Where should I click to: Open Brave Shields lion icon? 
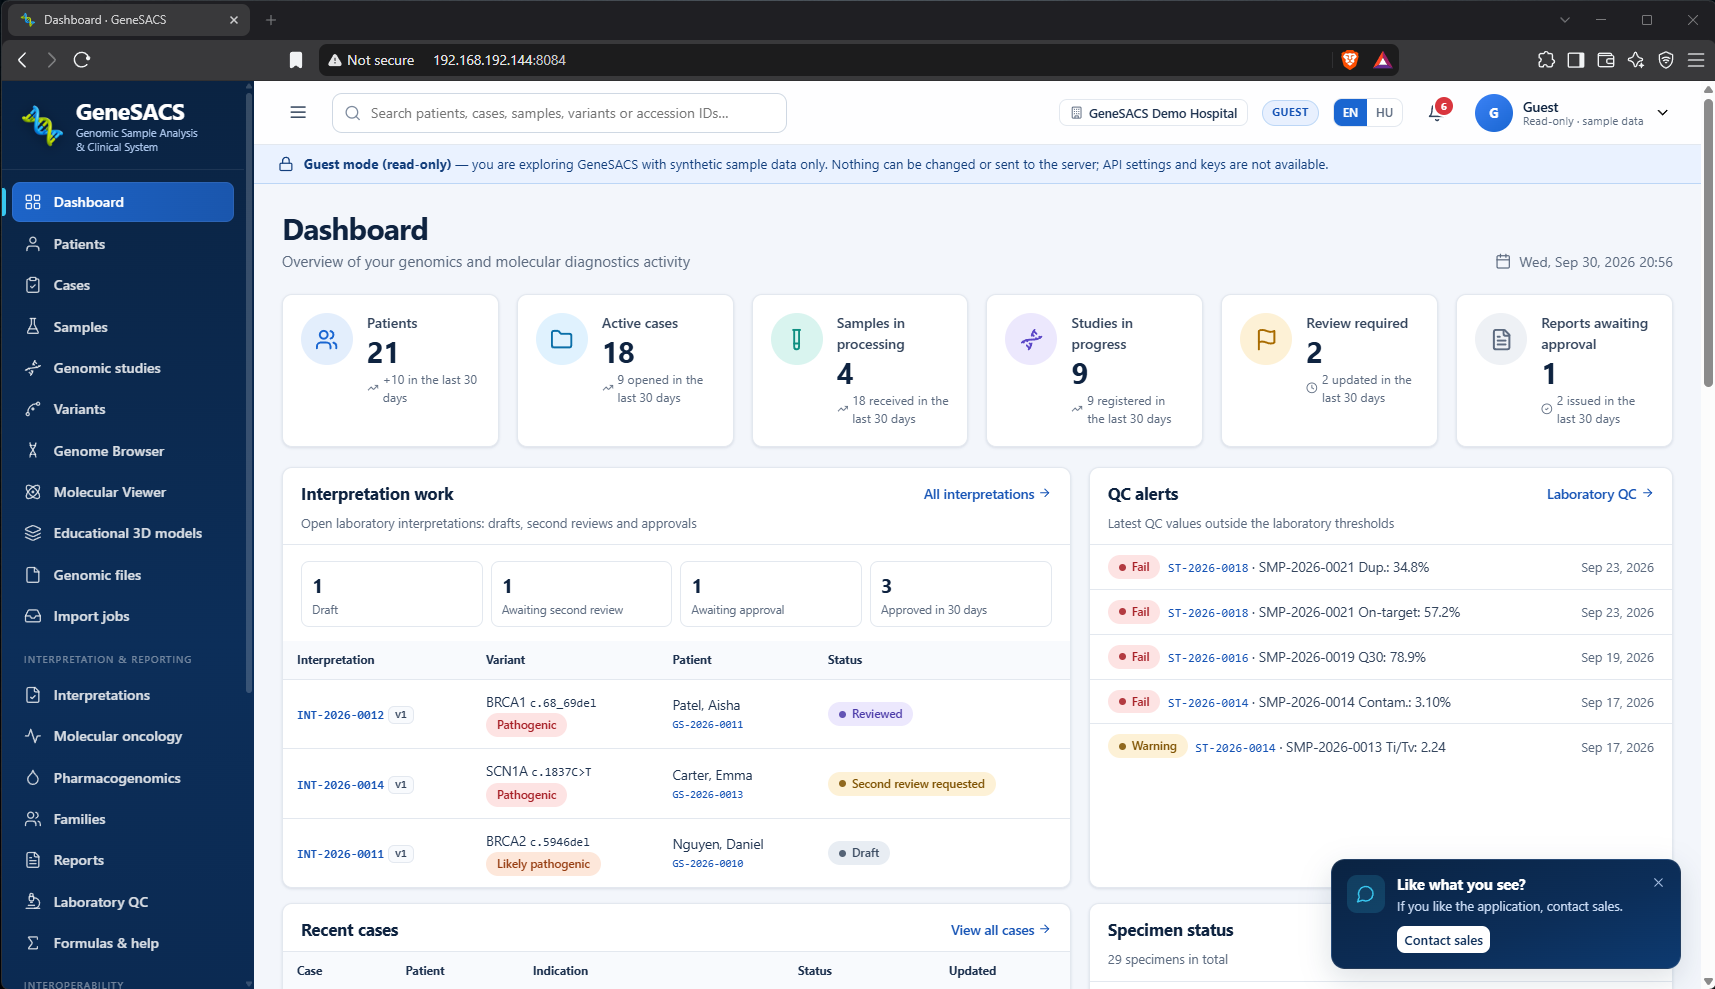(1349, 60)
